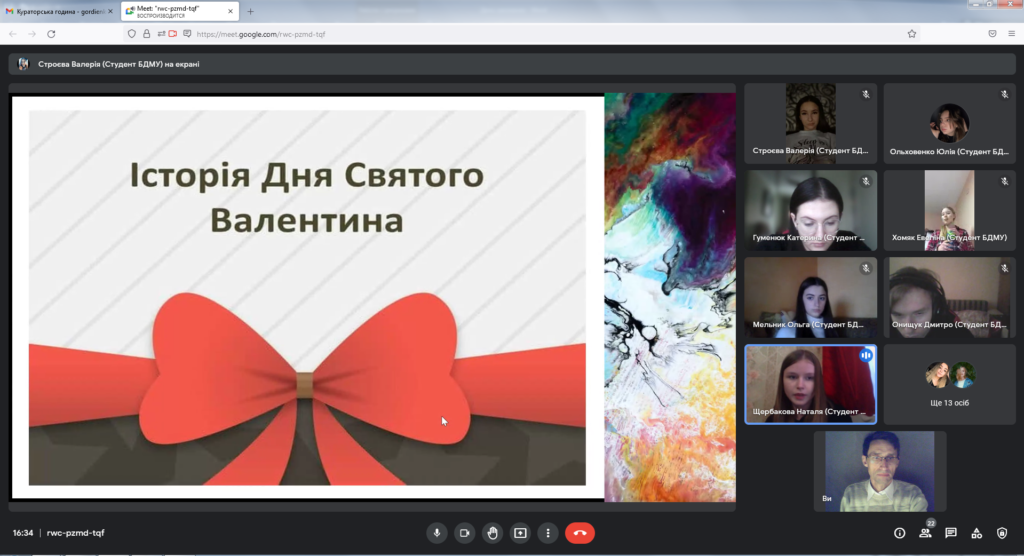Show the participants list panel
Viewport: 1024px width, 556px height.
click(925, 533)
